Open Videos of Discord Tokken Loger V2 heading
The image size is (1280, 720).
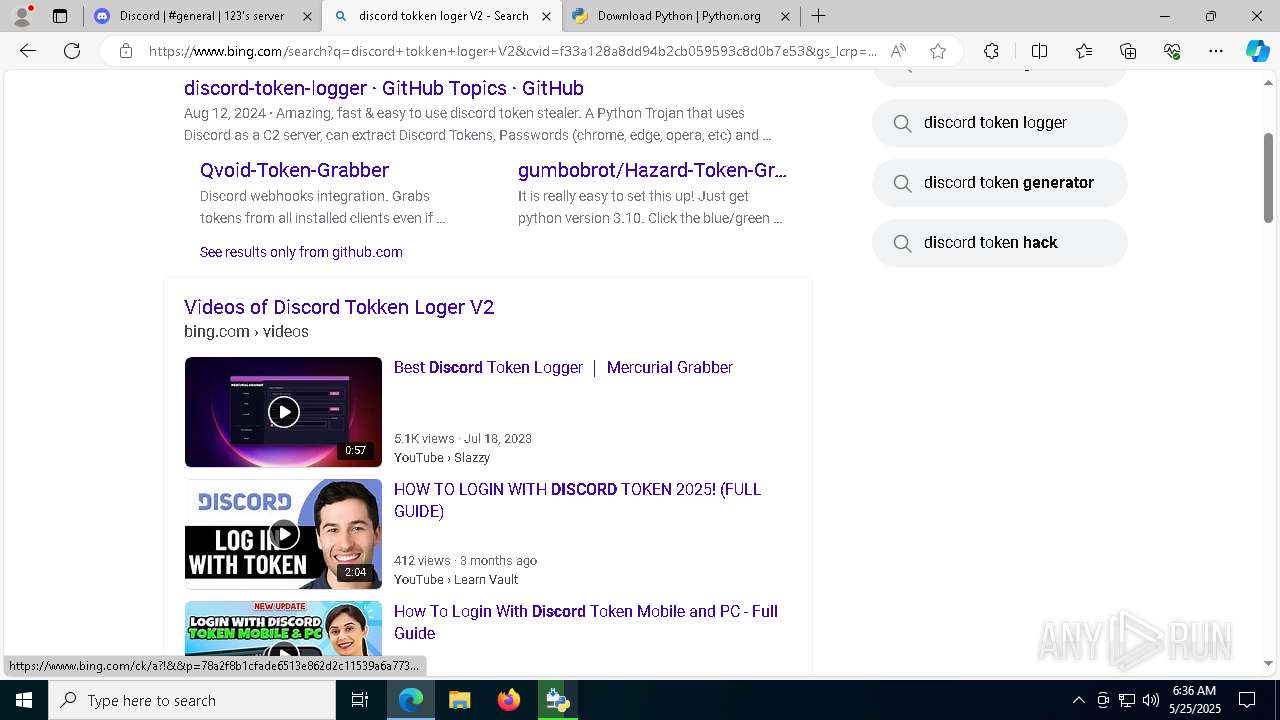[339, 307]
